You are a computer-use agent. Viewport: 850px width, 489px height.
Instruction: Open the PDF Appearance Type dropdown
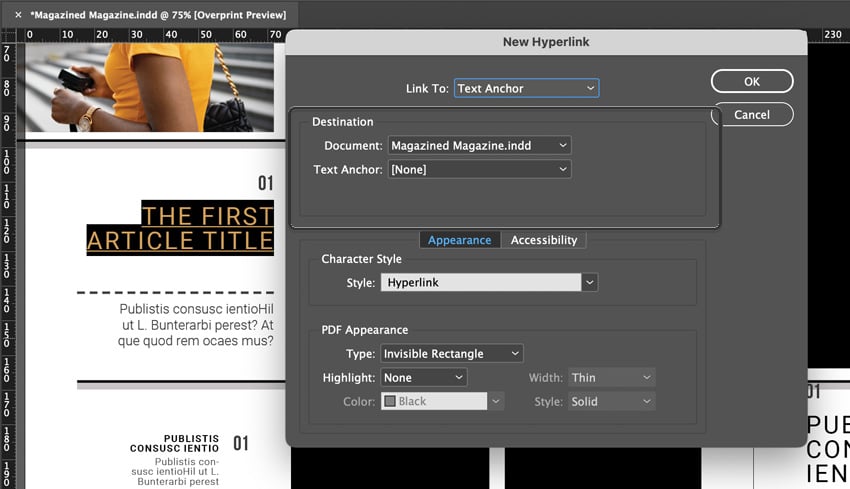(452, 353)
